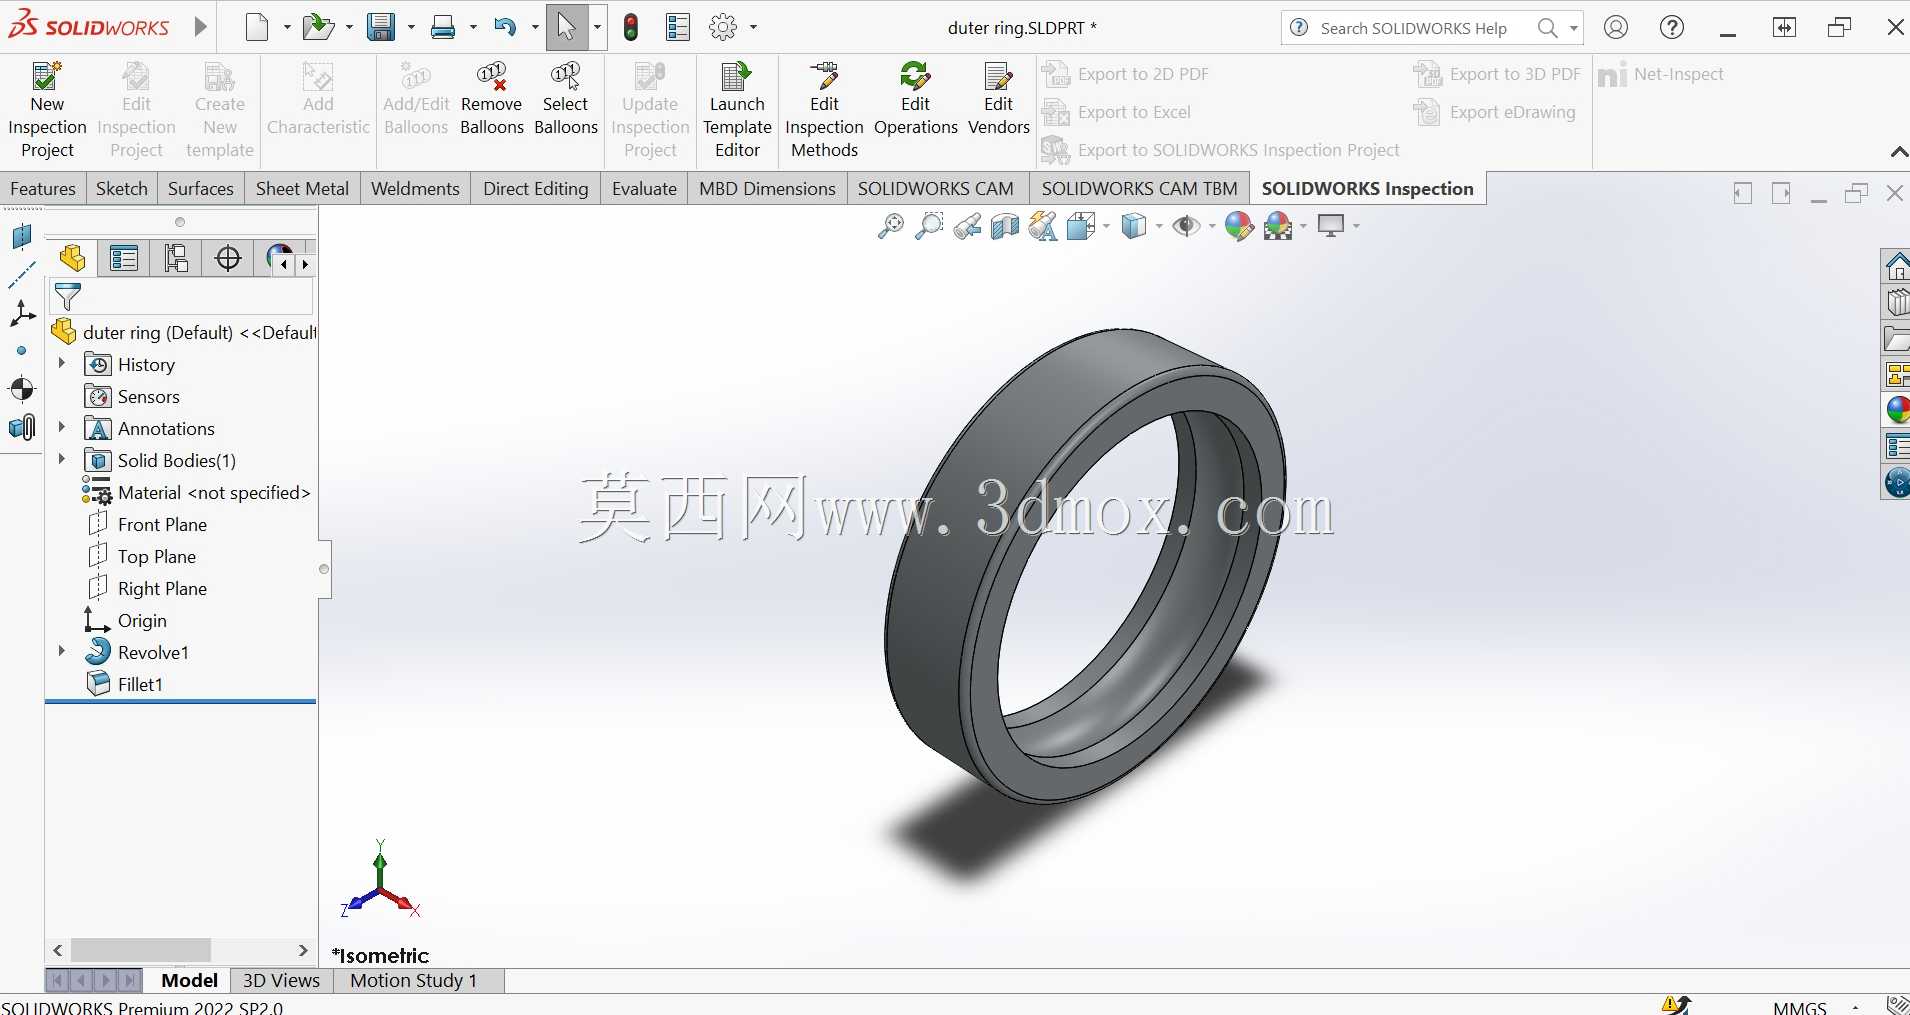Open PropertyManager tab icon
1910x1015 pixels.
coord(124,259)
